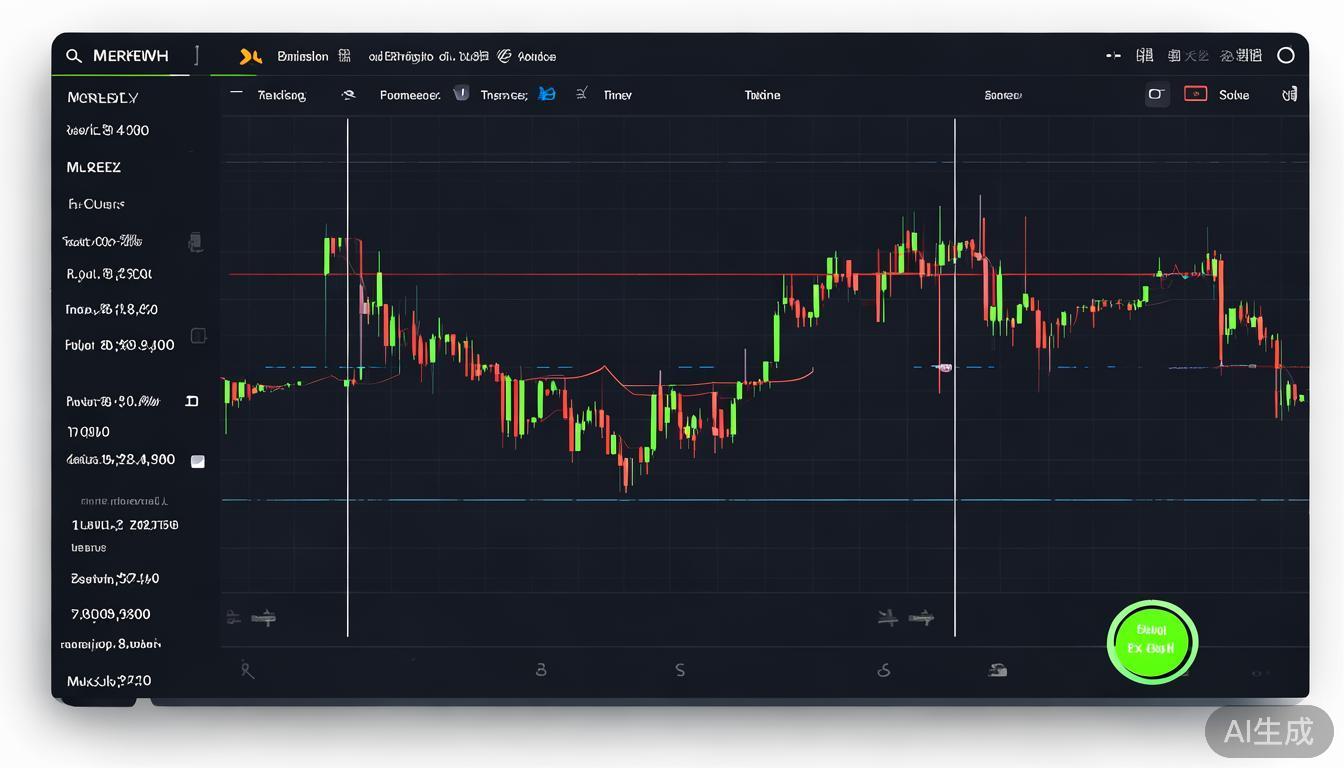Click the red horizontal price line on chart
The width and height of the screenshot is (1344, 768).
click(x=600, y=274)
